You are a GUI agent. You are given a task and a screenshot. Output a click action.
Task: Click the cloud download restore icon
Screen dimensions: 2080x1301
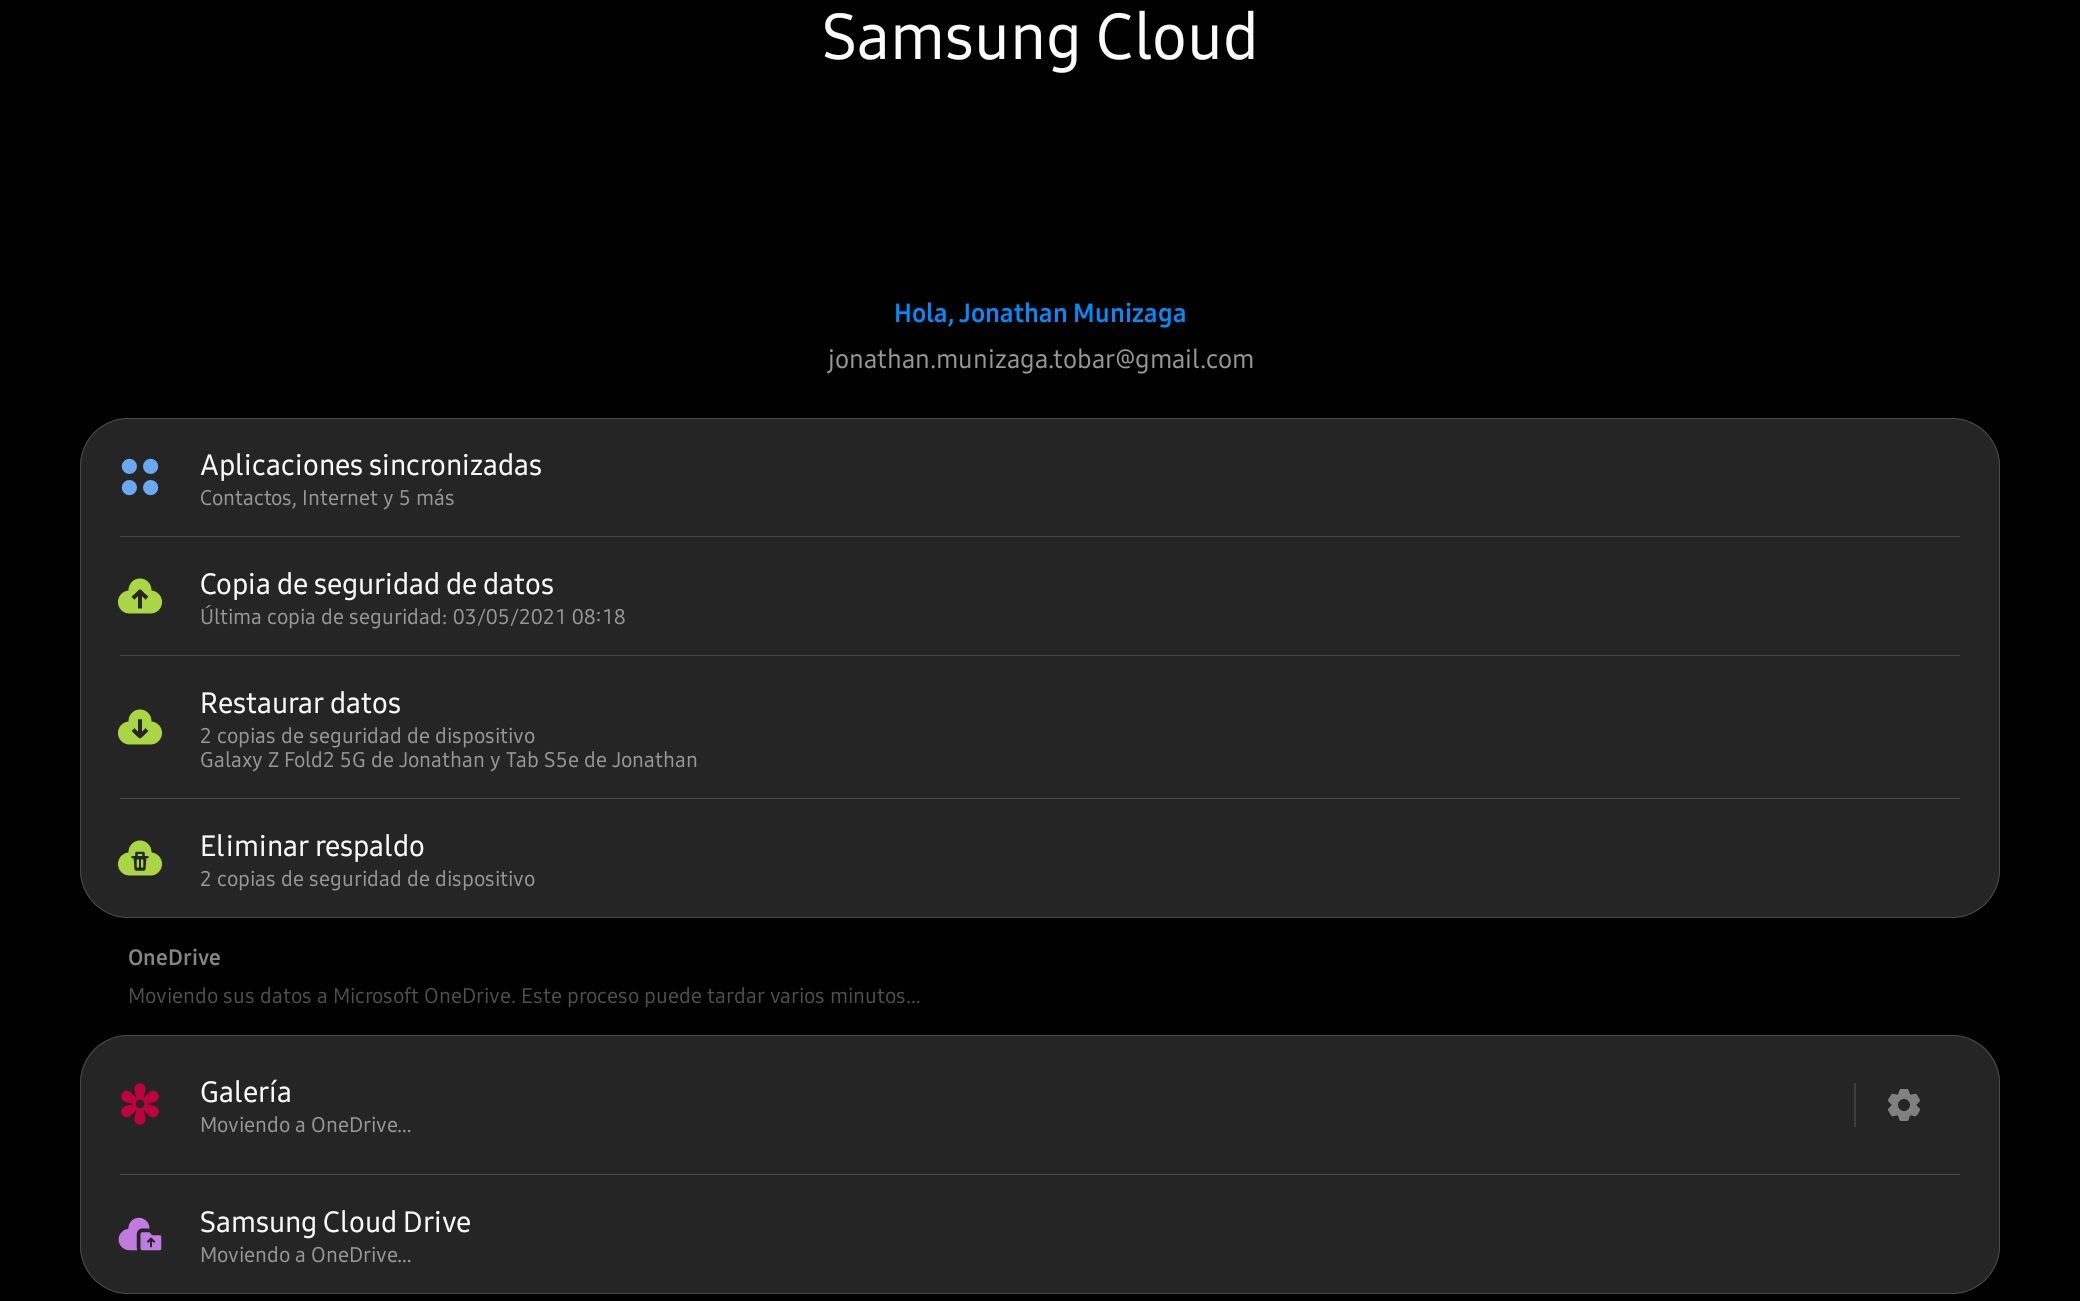coord(140,727)
